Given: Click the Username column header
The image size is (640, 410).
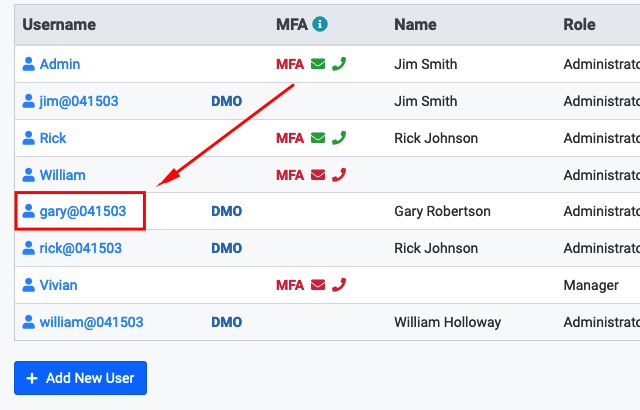Looking at the screenshot, I should (59, 24).
